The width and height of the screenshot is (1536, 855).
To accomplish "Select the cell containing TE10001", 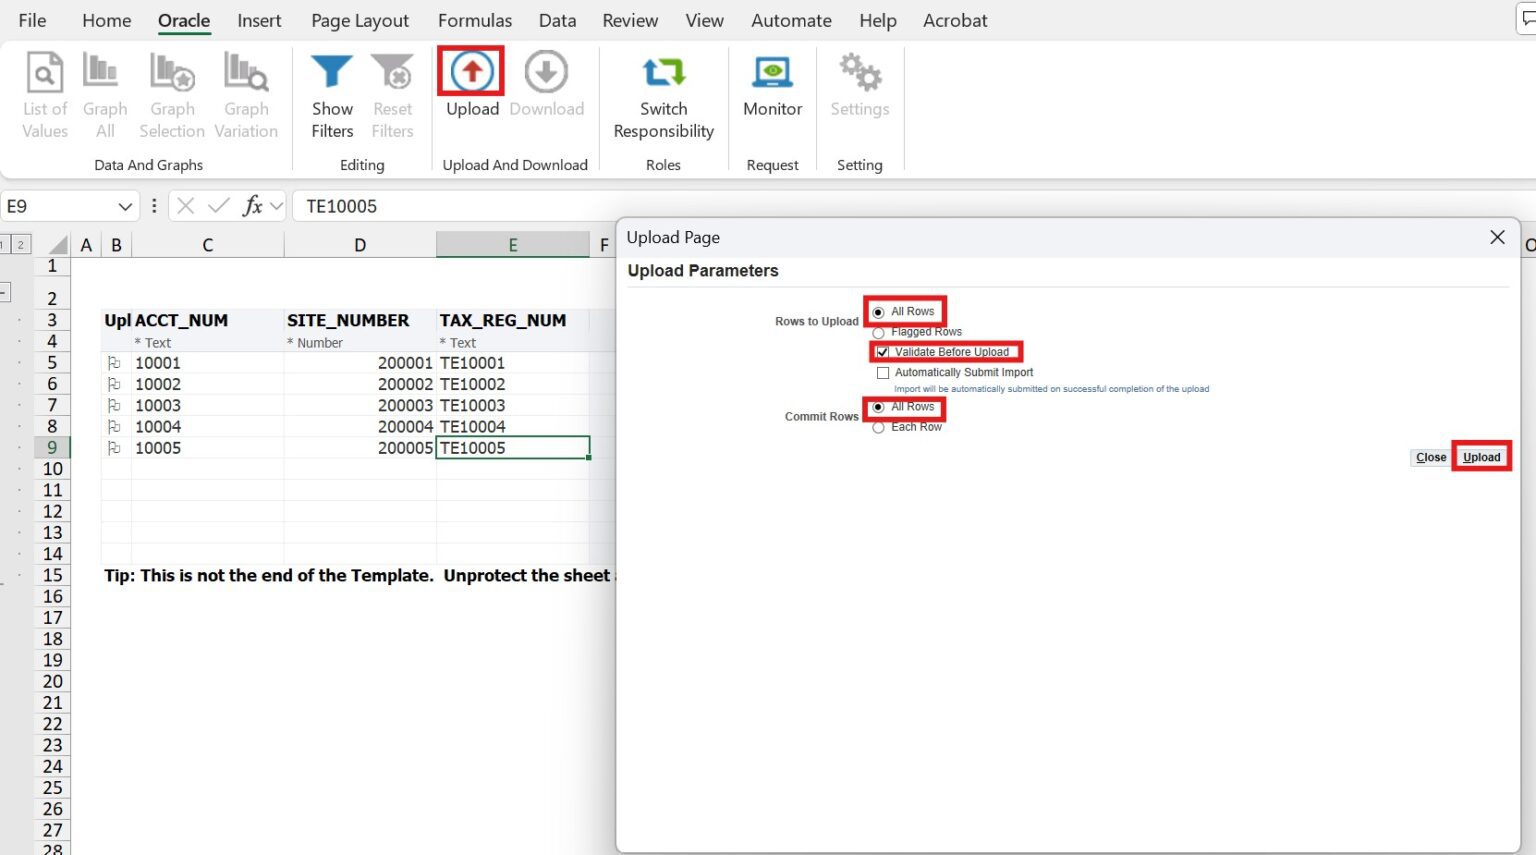I will 513,362.
